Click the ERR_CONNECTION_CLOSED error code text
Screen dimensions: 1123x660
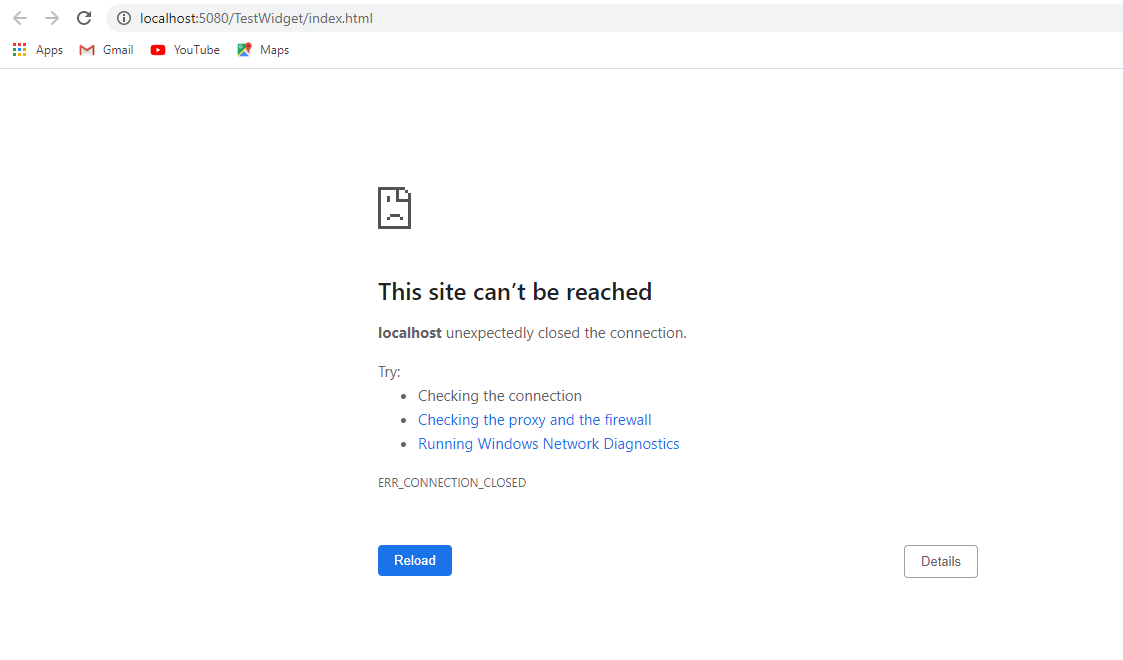tap(452, 482)
